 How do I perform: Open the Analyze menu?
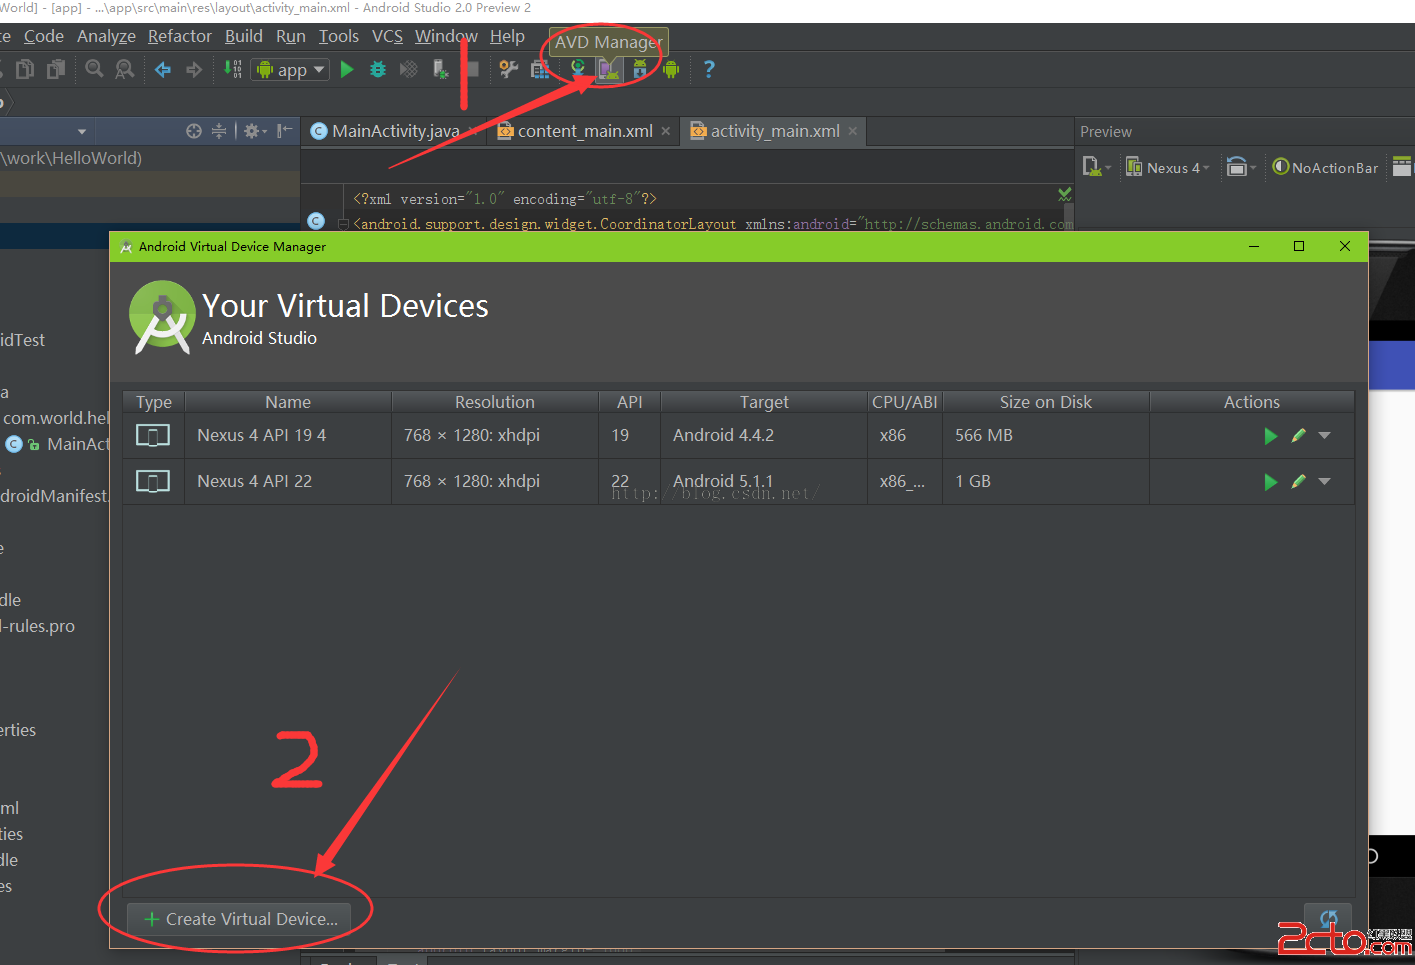pos(106,36)
